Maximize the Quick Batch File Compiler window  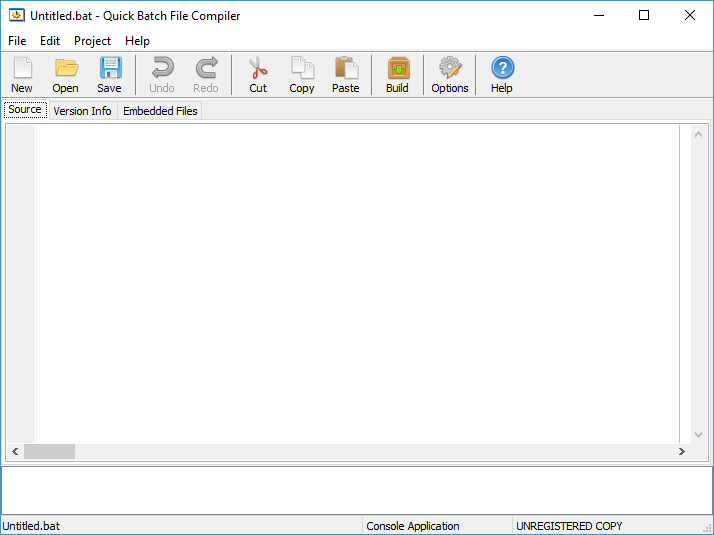click(x=644, y=15)
